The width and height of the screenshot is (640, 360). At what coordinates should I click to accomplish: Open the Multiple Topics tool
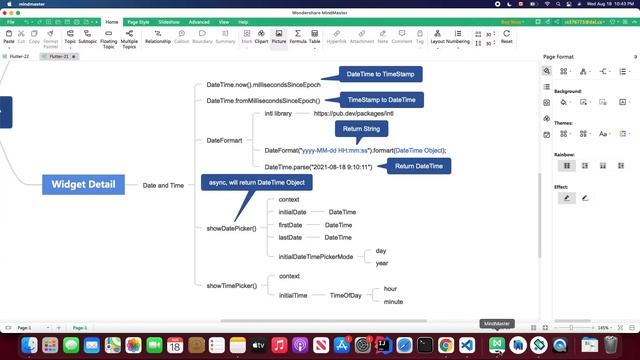pyautogui.click(x=129, y=39)
